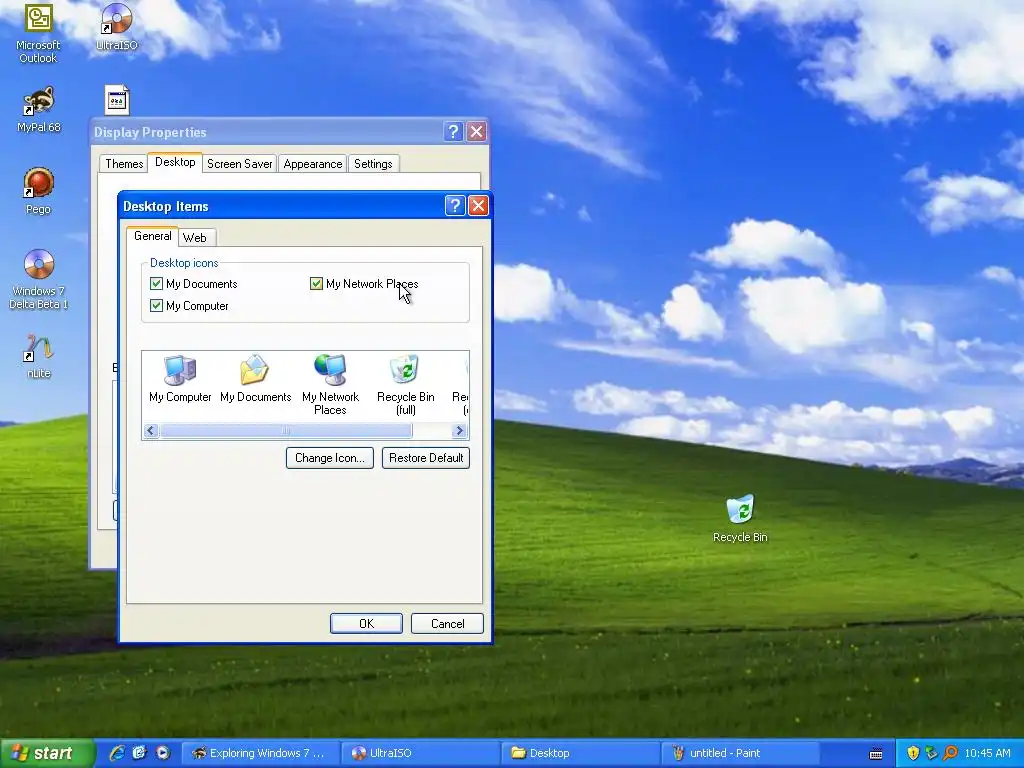
Task: Select My Network Places icon in the list
Action: point(330,385)
